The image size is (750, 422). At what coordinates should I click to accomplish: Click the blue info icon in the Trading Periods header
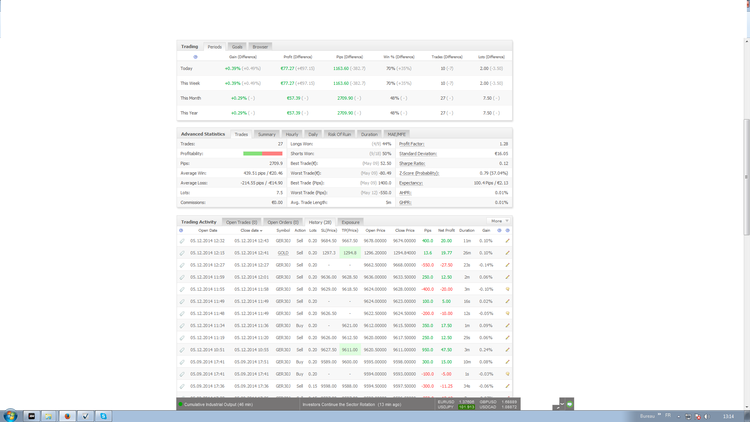195,57
